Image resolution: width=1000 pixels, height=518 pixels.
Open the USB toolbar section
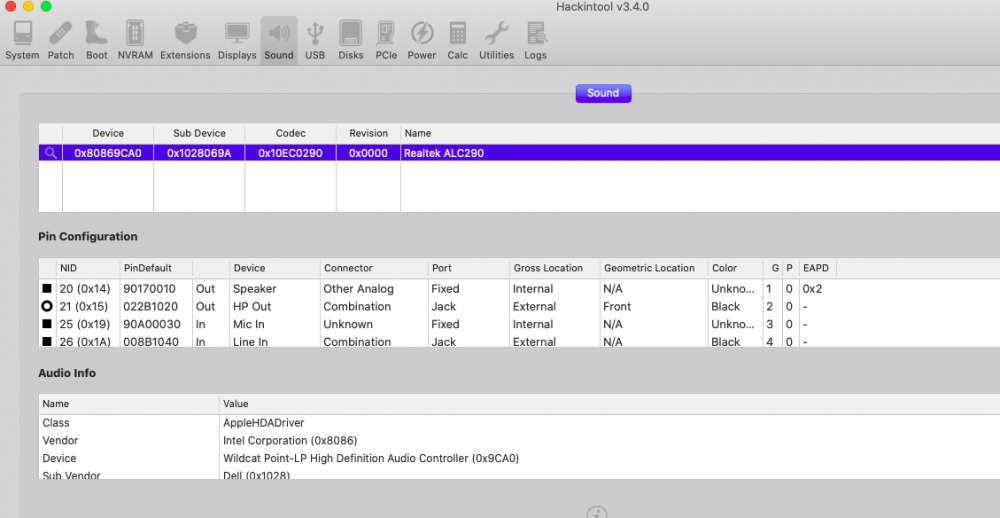(315, 40)
